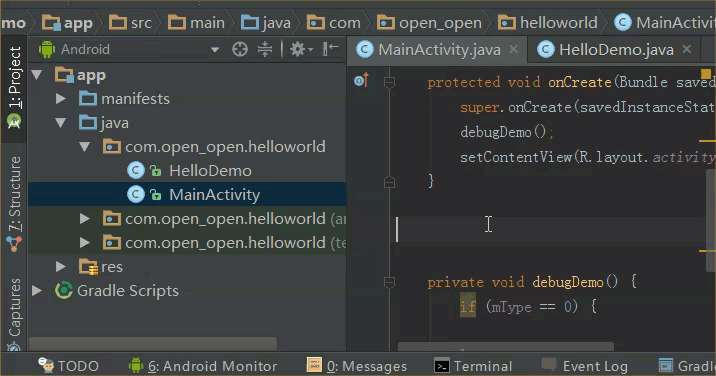The width and height of the screenshot is (716, 376).
Task: Click the override gutter icon beside onCreate
Action: coord(361,81)
